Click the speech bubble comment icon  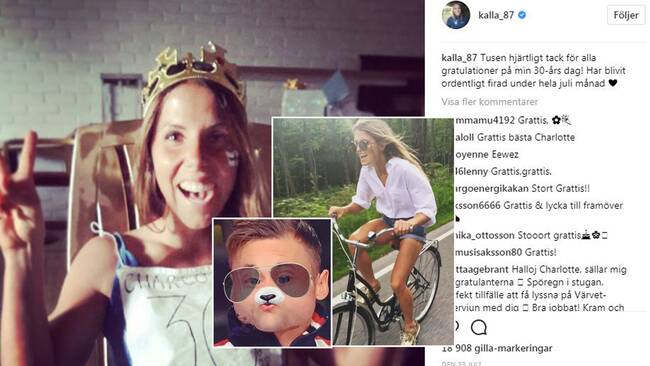(478, 327)
